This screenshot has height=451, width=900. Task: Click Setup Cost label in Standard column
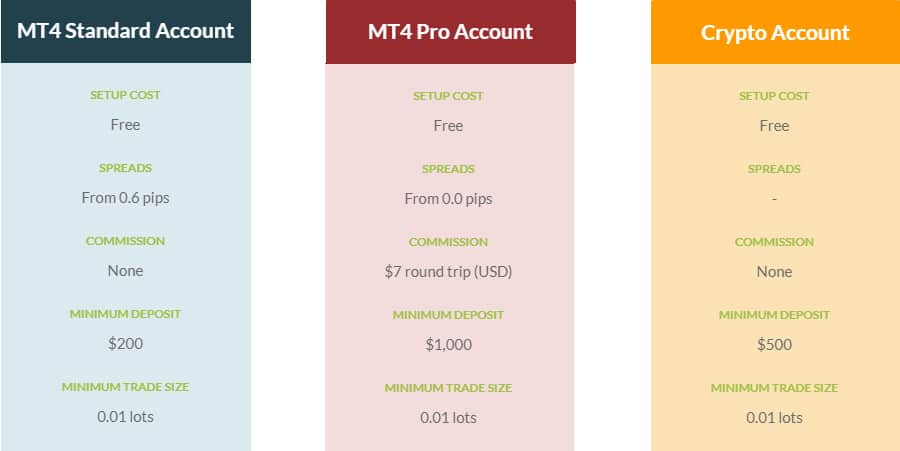[125, 95]
